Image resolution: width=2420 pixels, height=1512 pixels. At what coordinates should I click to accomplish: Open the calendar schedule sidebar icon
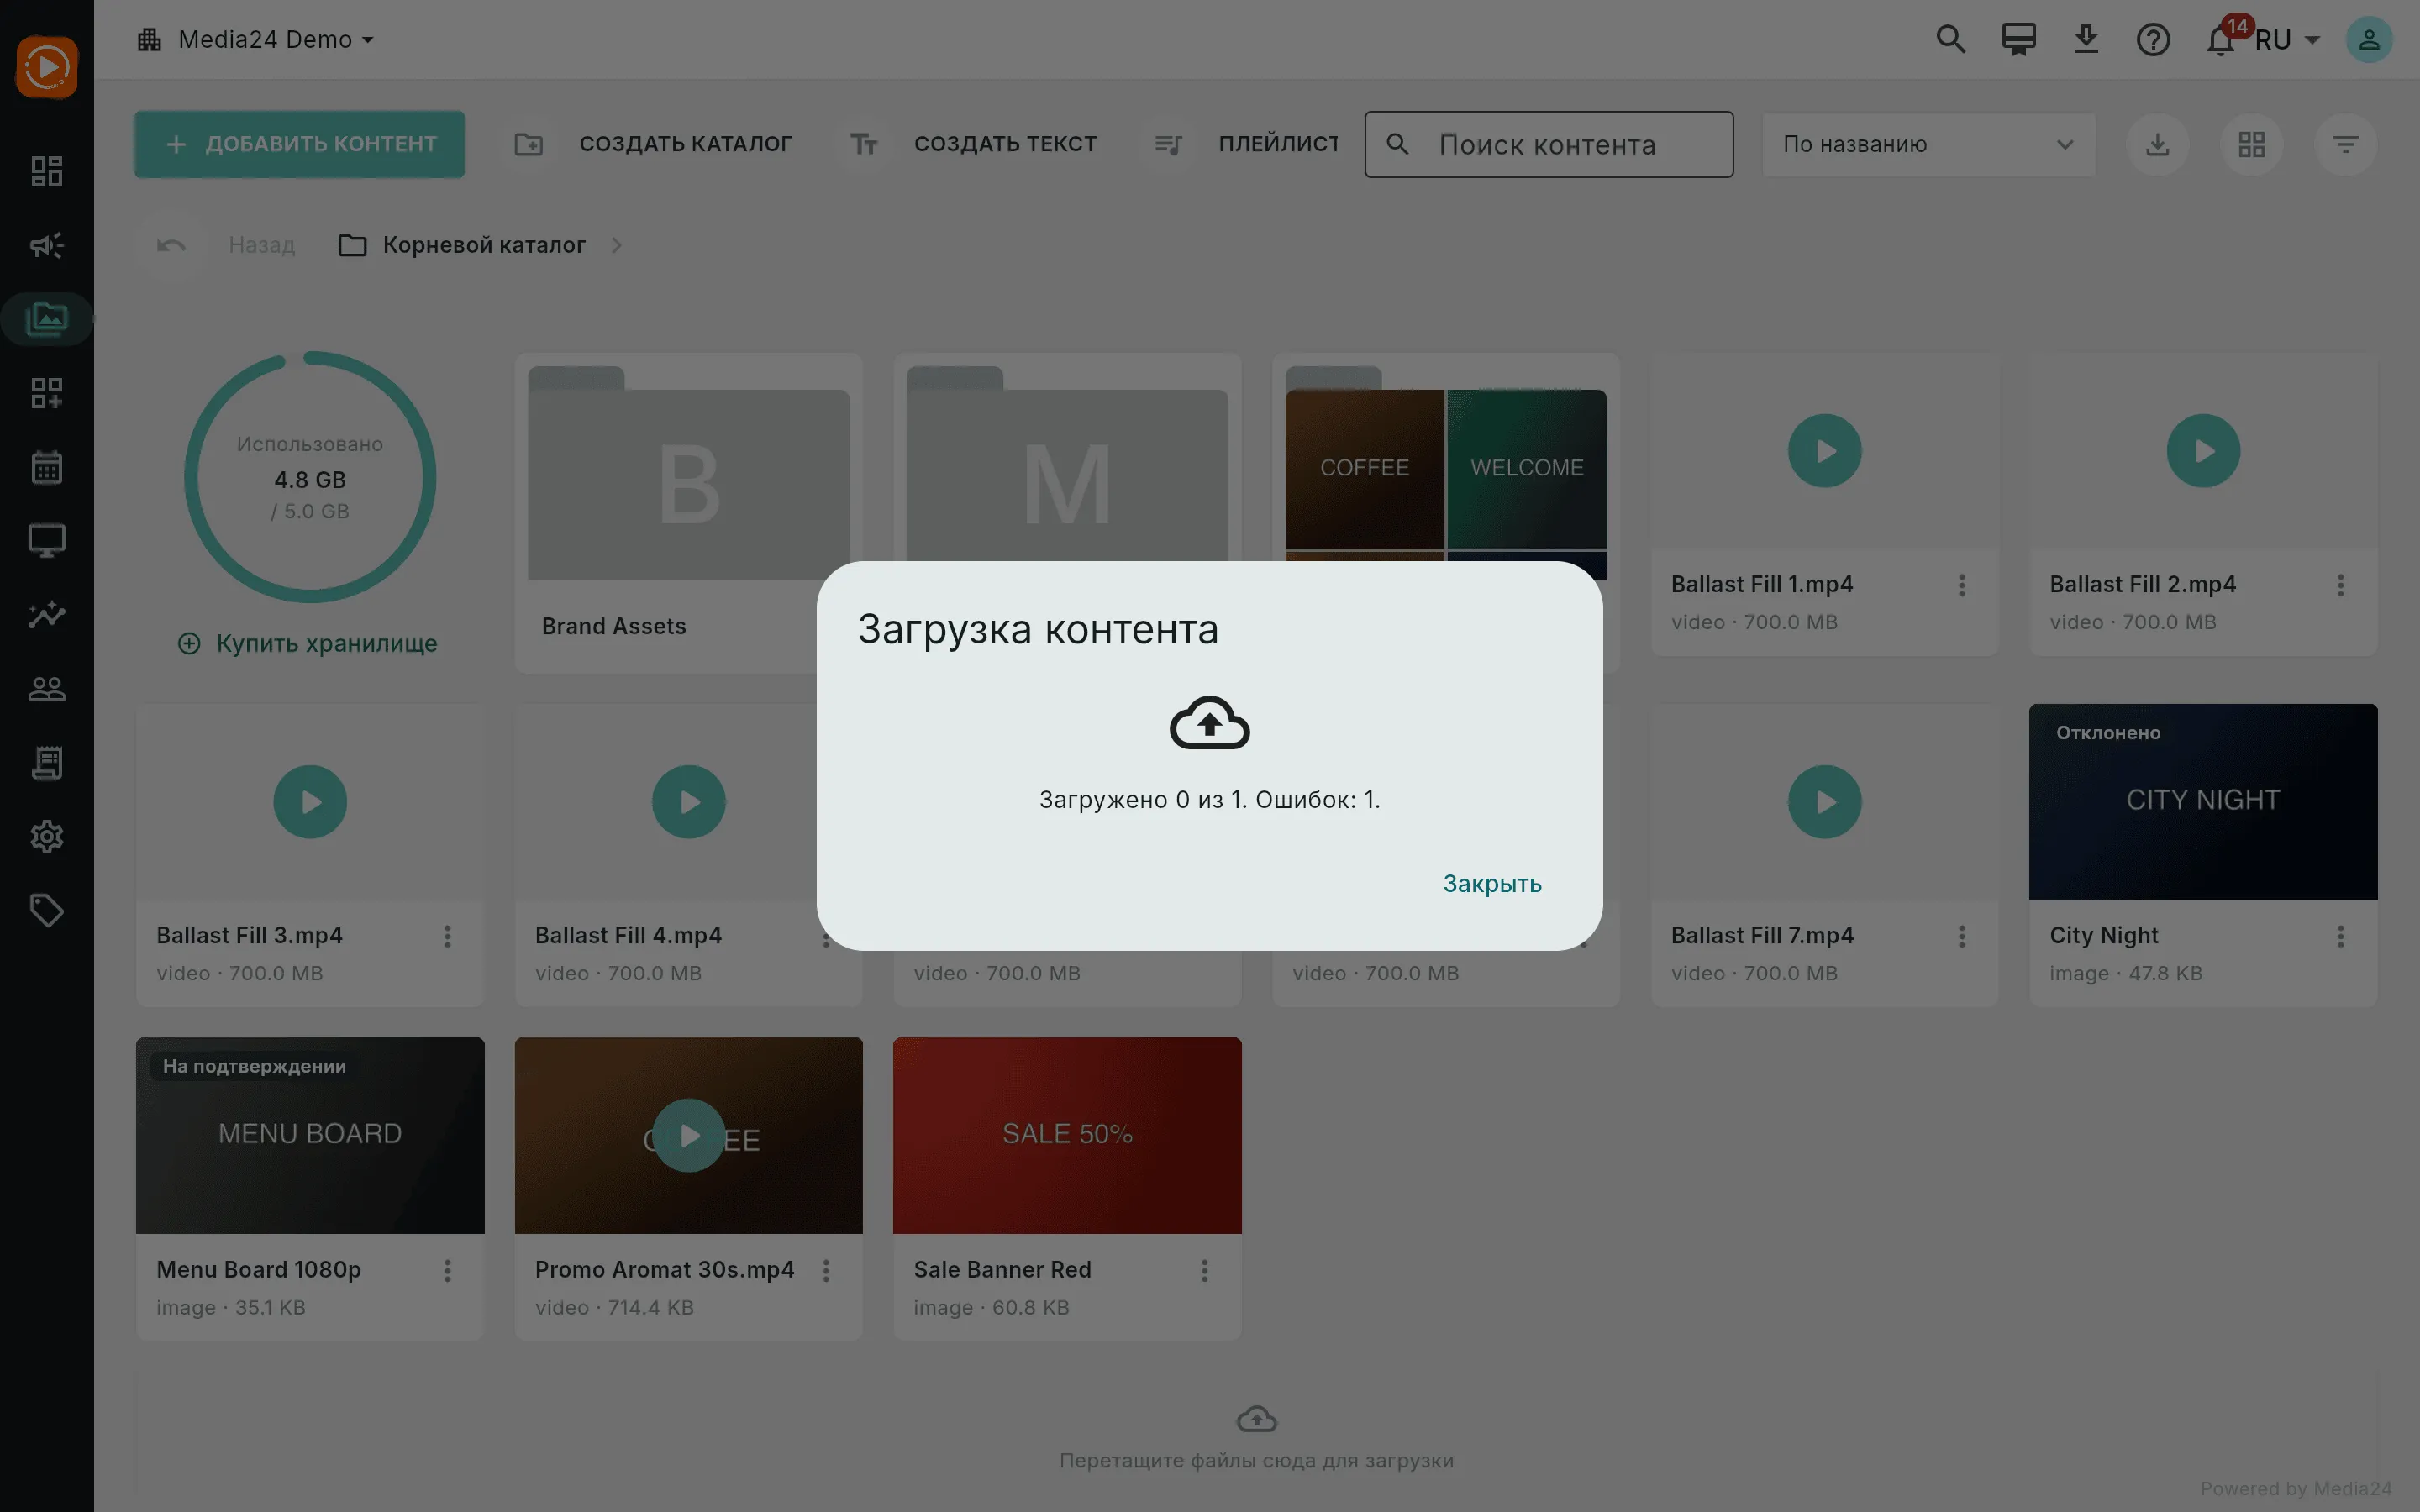pyautogui.click(x=47, y=467)
